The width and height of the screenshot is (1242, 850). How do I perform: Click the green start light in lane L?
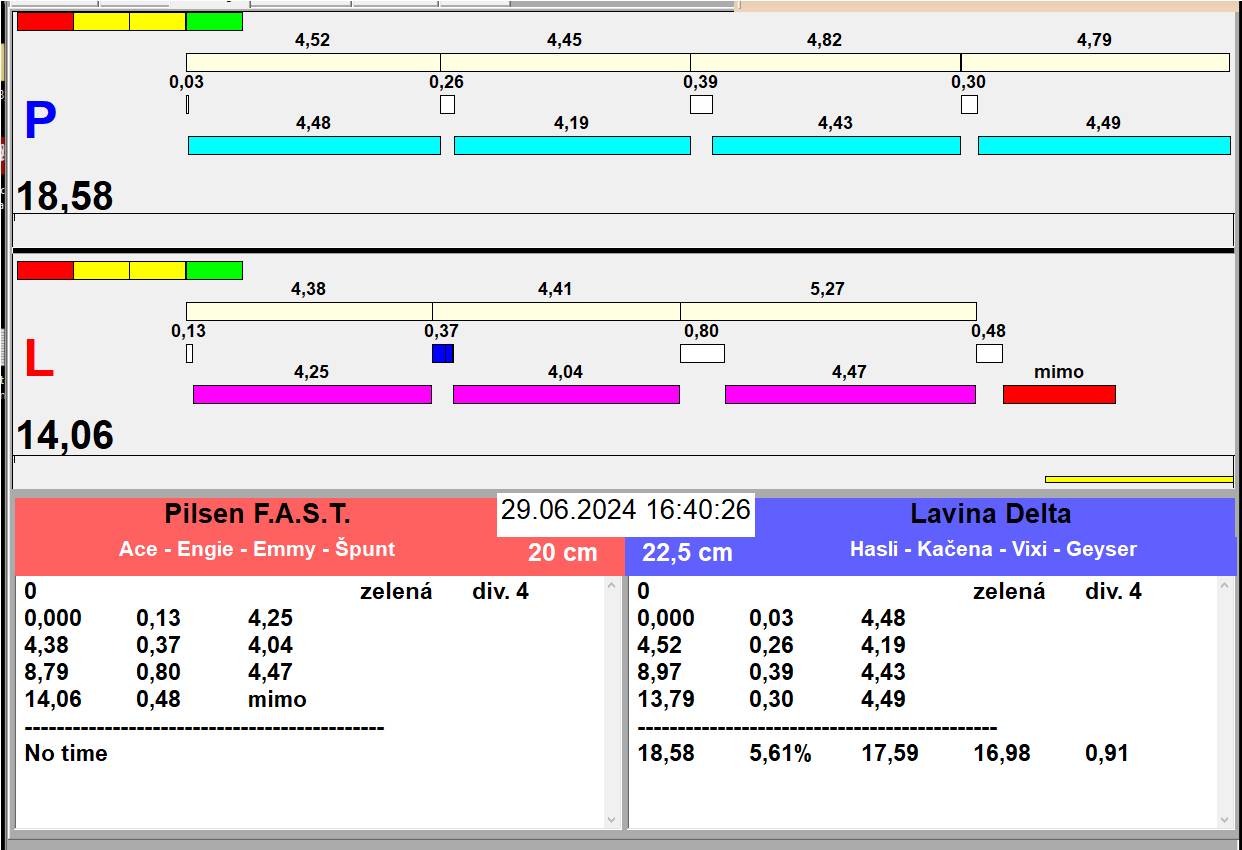[x=214, y=270]
